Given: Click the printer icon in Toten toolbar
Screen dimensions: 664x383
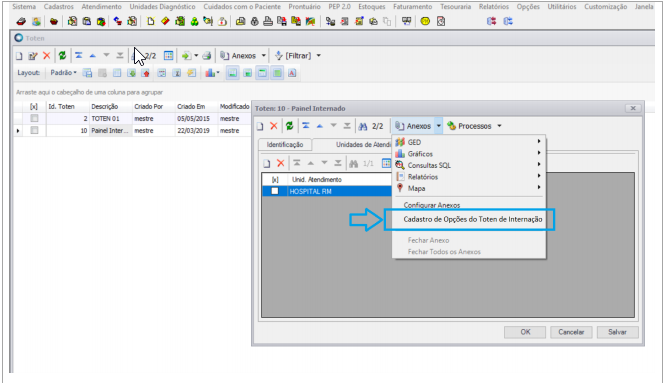Looking at the screenshot, I should point(207,56).
